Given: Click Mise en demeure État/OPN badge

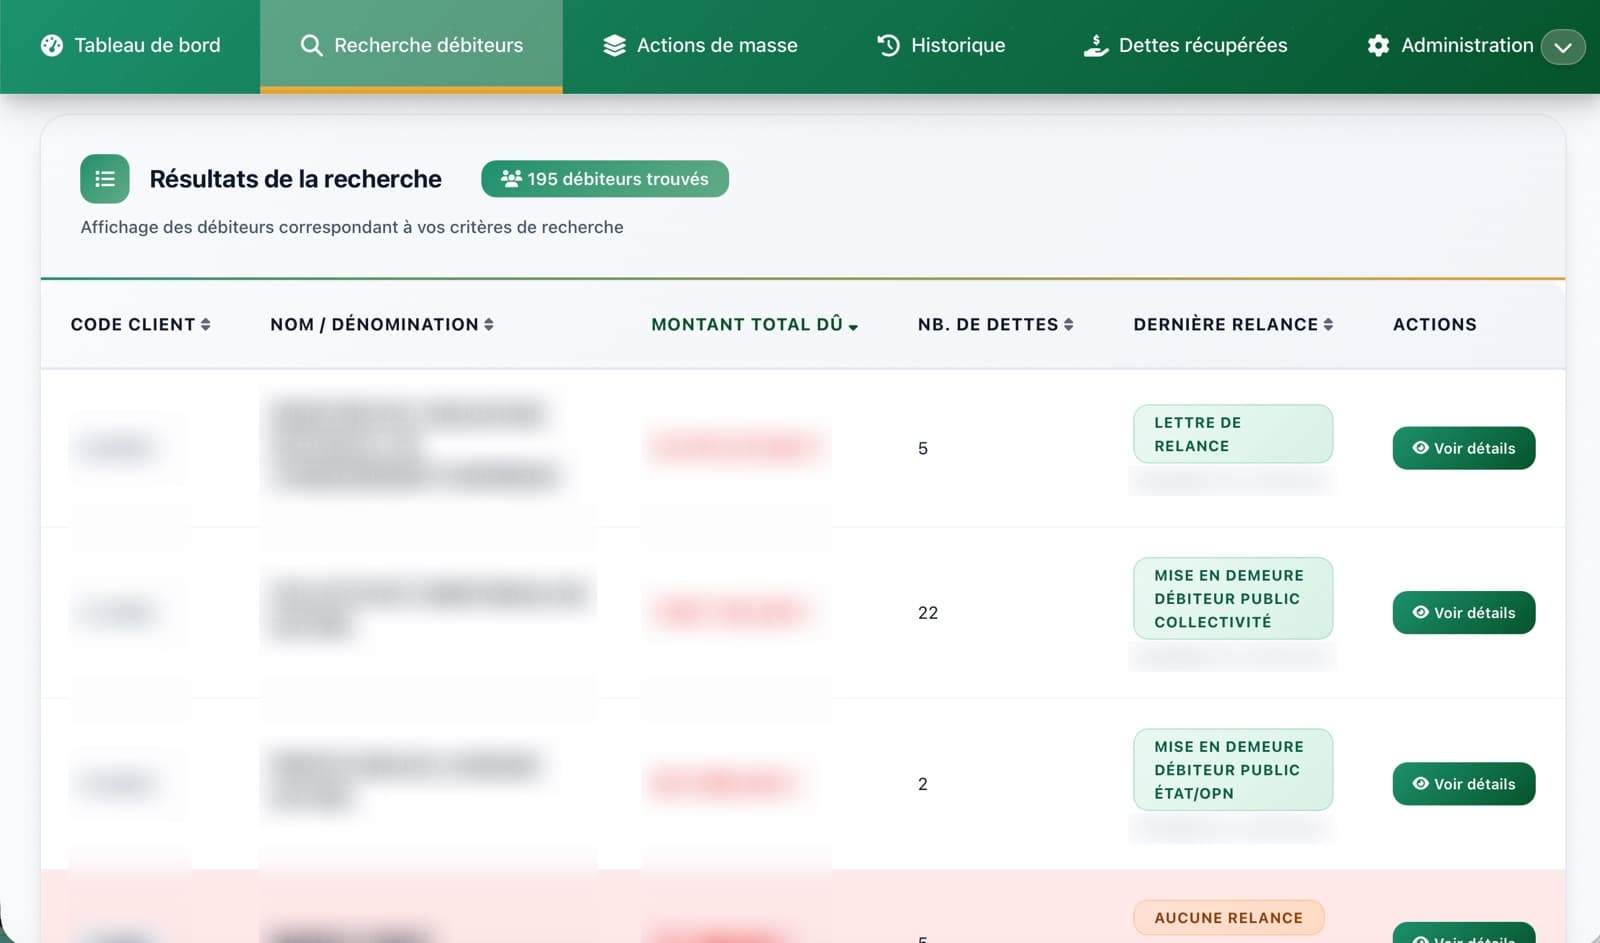Looking at the screenshot, I should (1233, 770).
